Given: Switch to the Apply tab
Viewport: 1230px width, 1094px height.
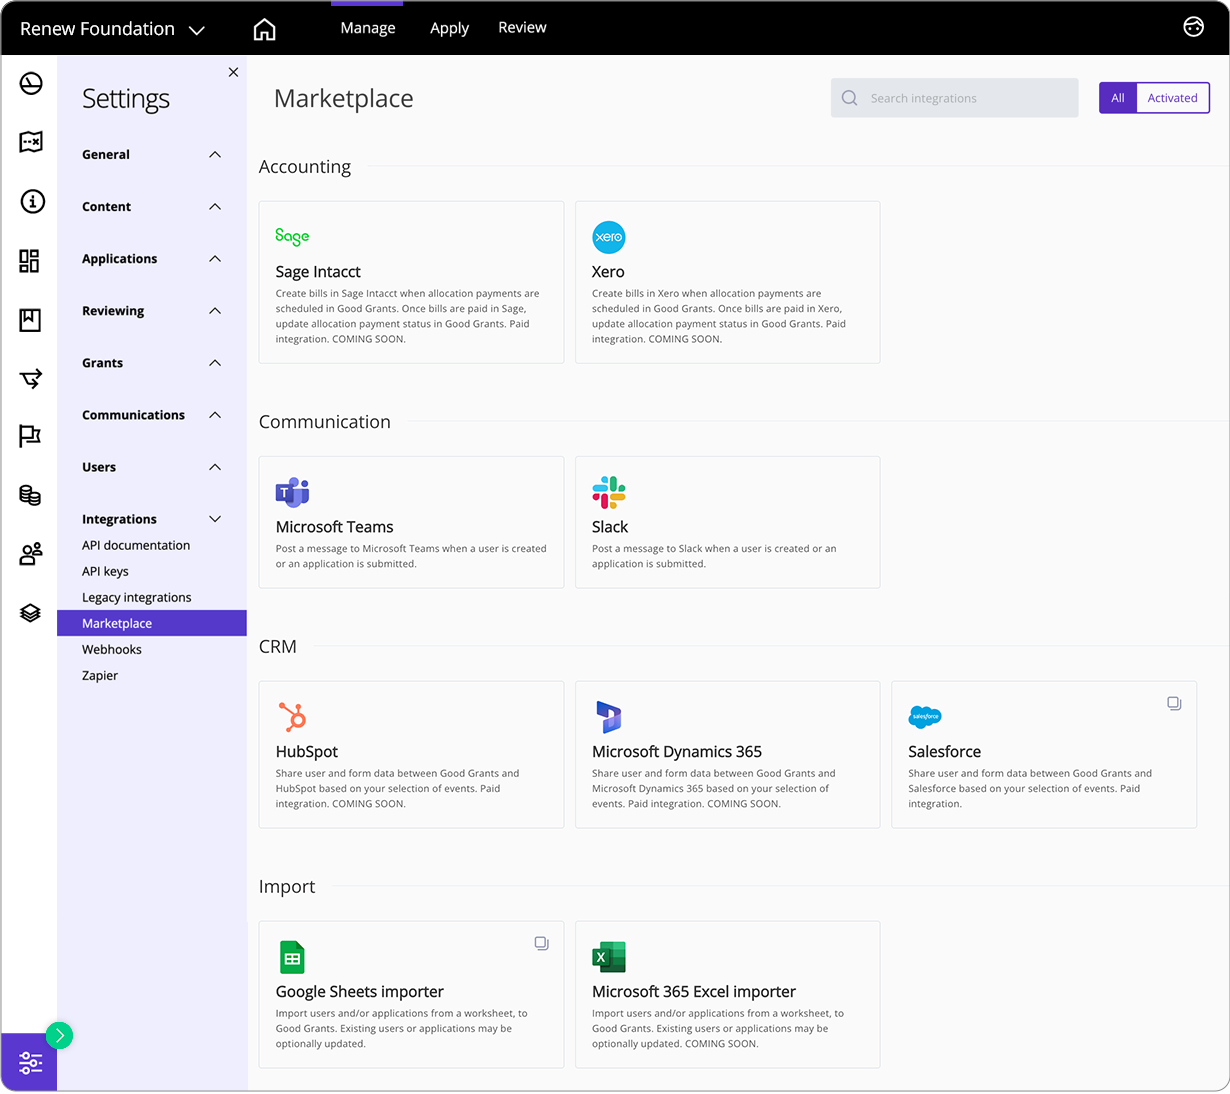Looking at the screenshot, I should pyautogui.click(x=449, y=28).
